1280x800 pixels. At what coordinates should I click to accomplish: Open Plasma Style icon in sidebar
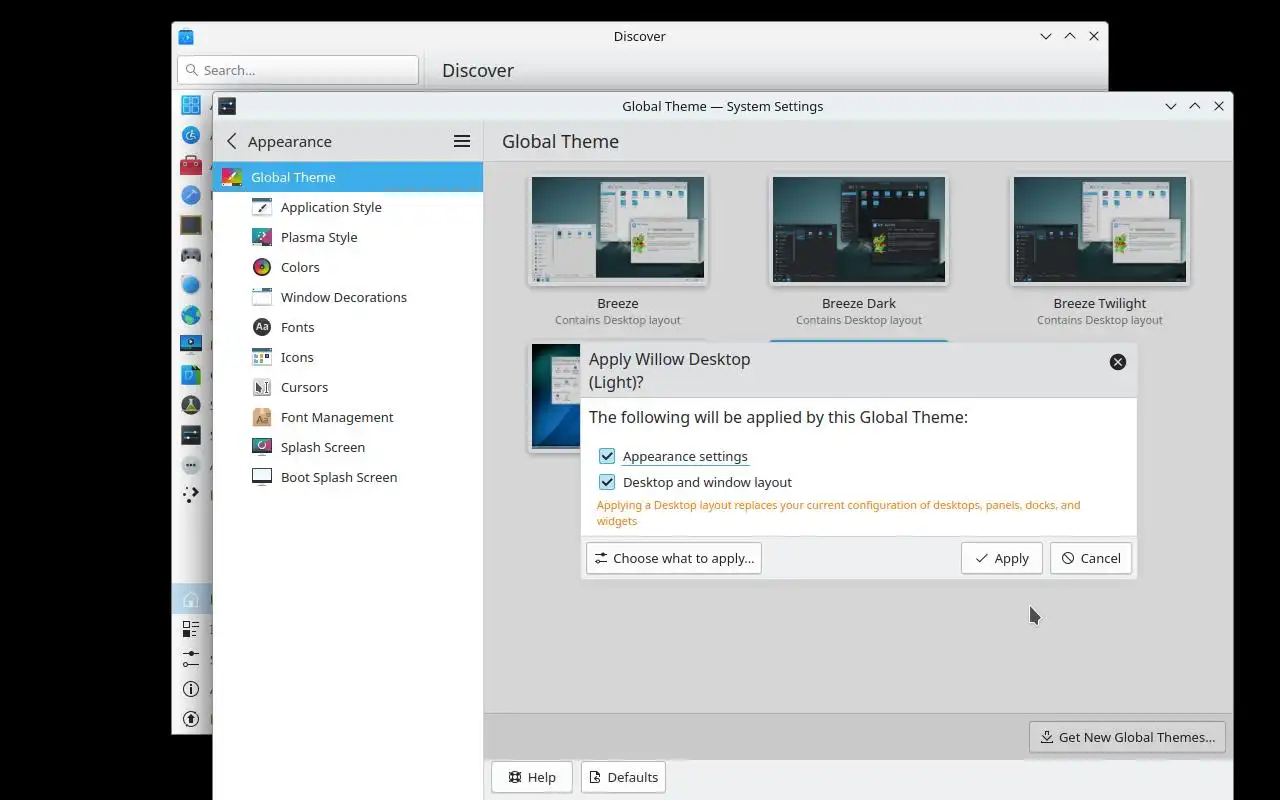[262, 237]
